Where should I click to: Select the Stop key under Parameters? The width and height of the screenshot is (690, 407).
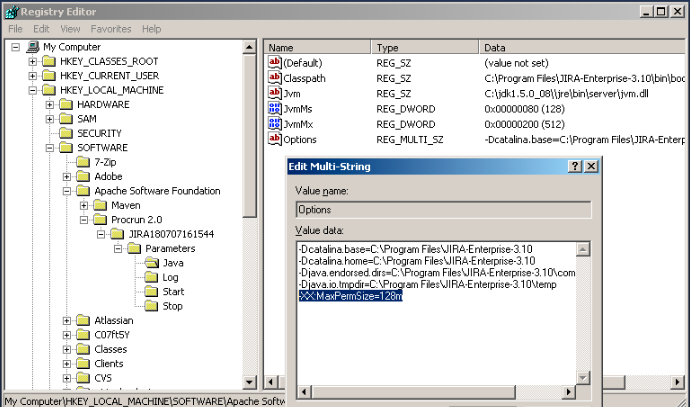(172, 306)
